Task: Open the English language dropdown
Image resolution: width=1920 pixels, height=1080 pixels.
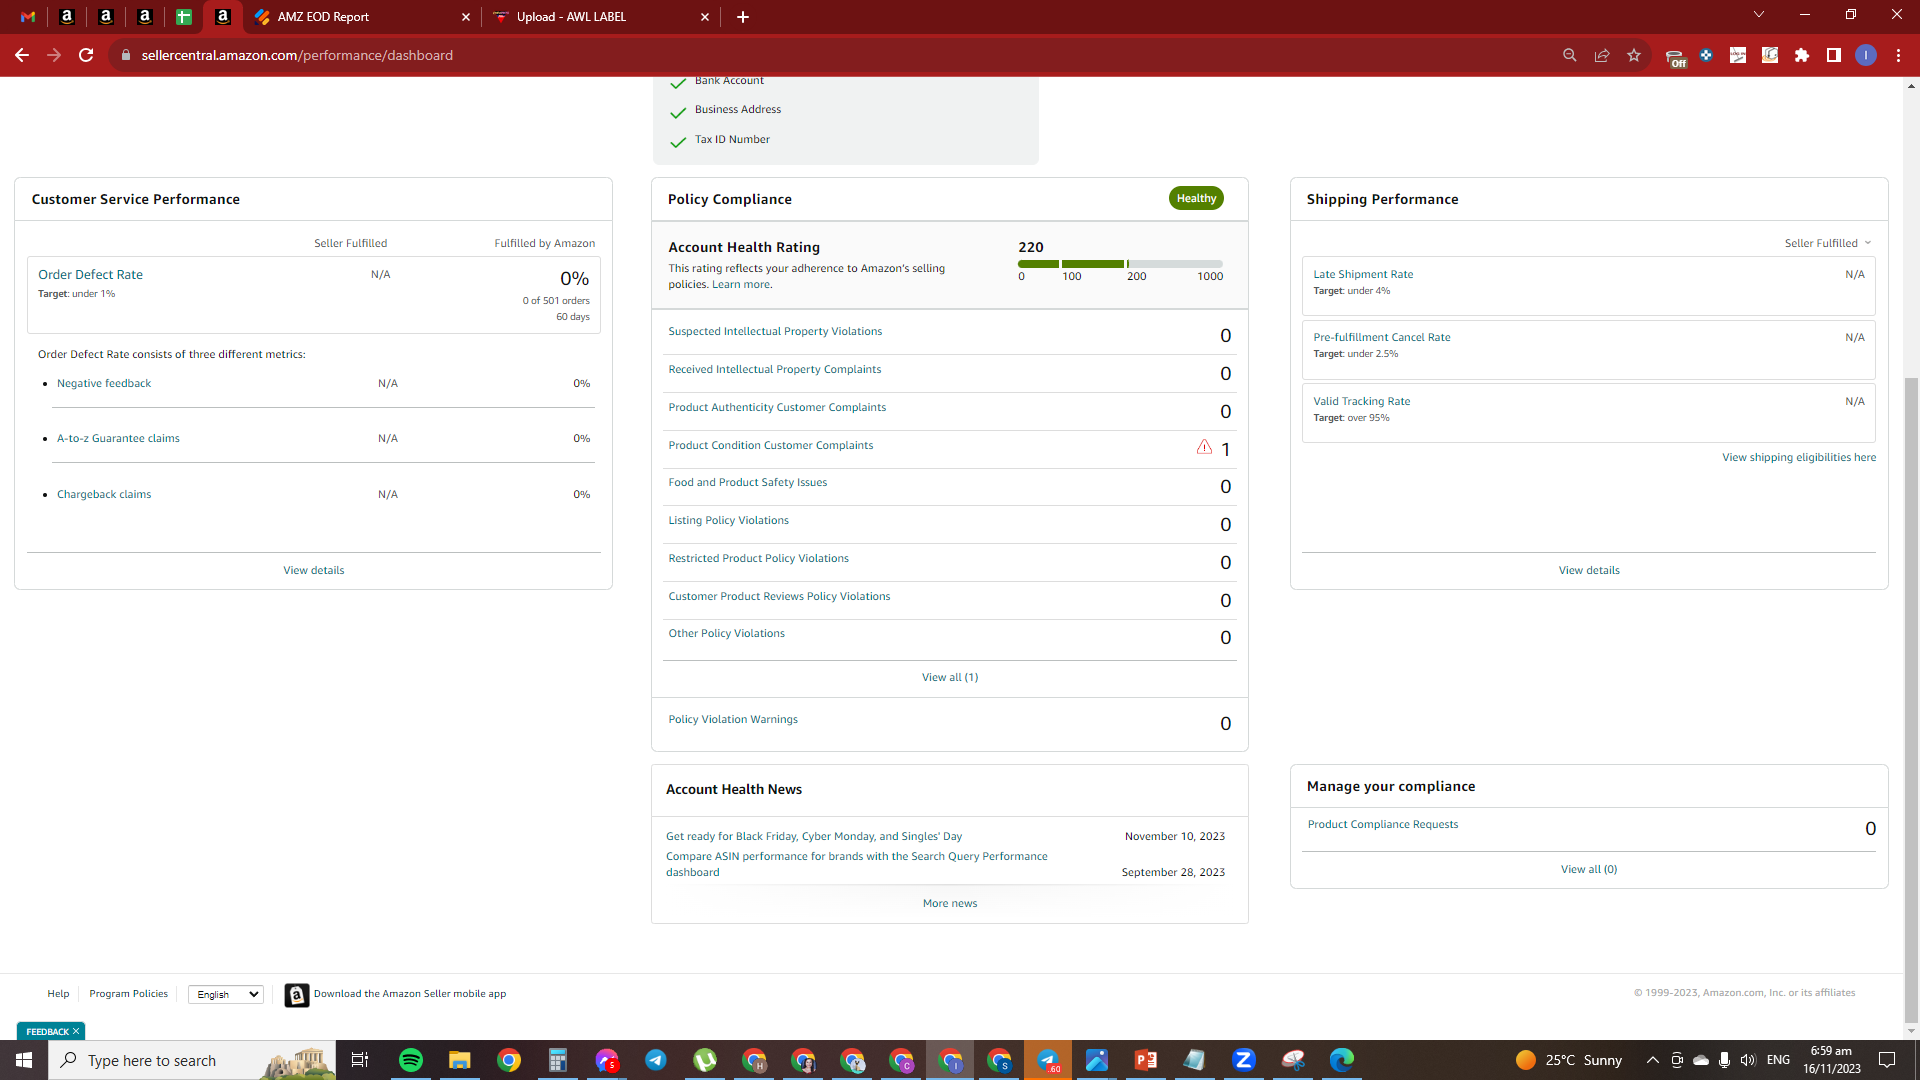Action: [226, 994]
